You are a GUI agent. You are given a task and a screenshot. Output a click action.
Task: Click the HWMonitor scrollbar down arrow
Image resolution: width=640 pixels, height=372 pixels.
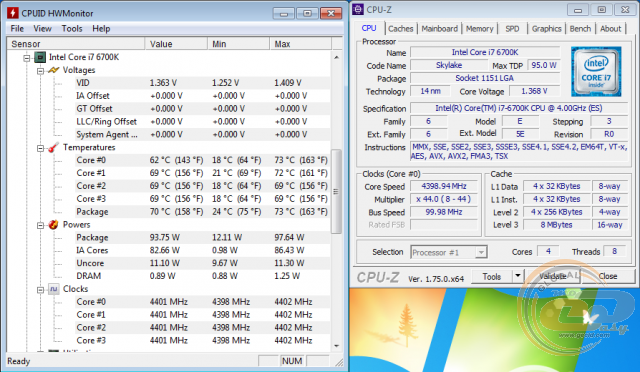click(x=336, y=346)
